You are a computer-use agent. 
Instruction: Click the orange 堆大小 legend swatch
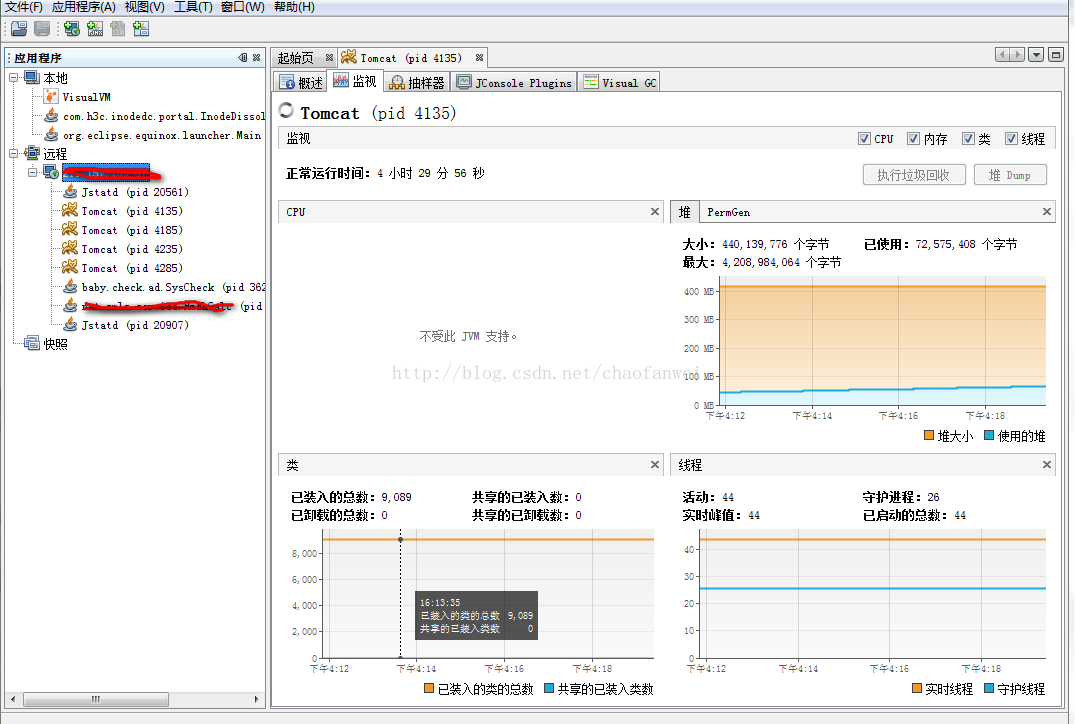pos(929,435)
